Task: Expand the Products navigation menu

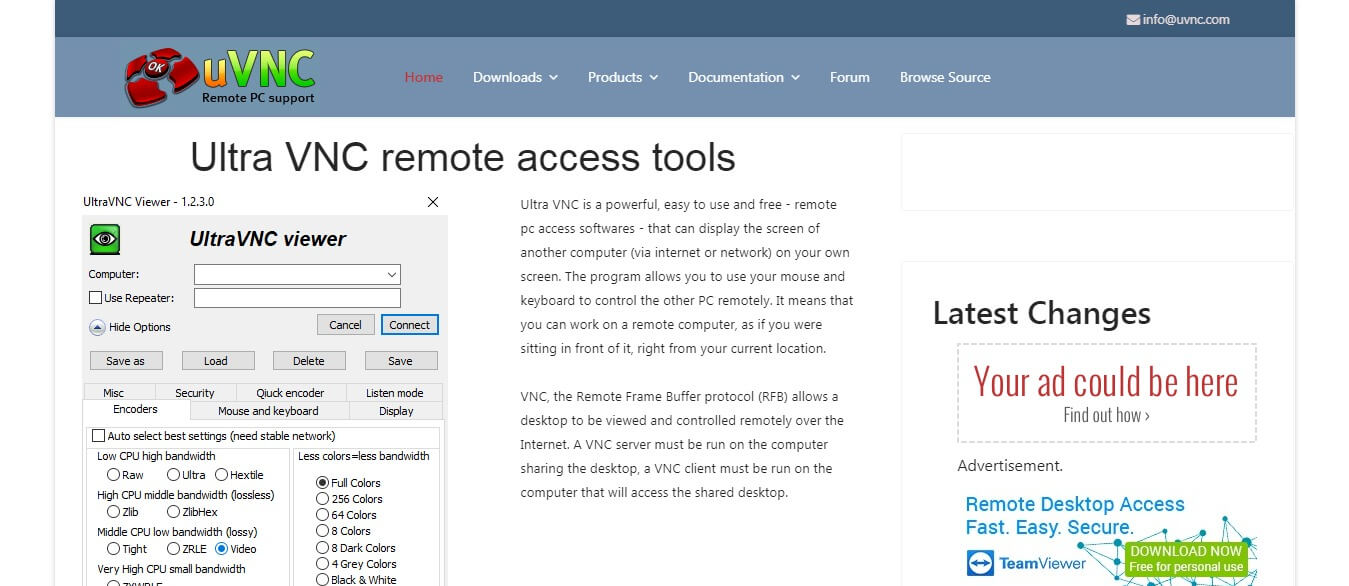Action: (x=622, y=77)
